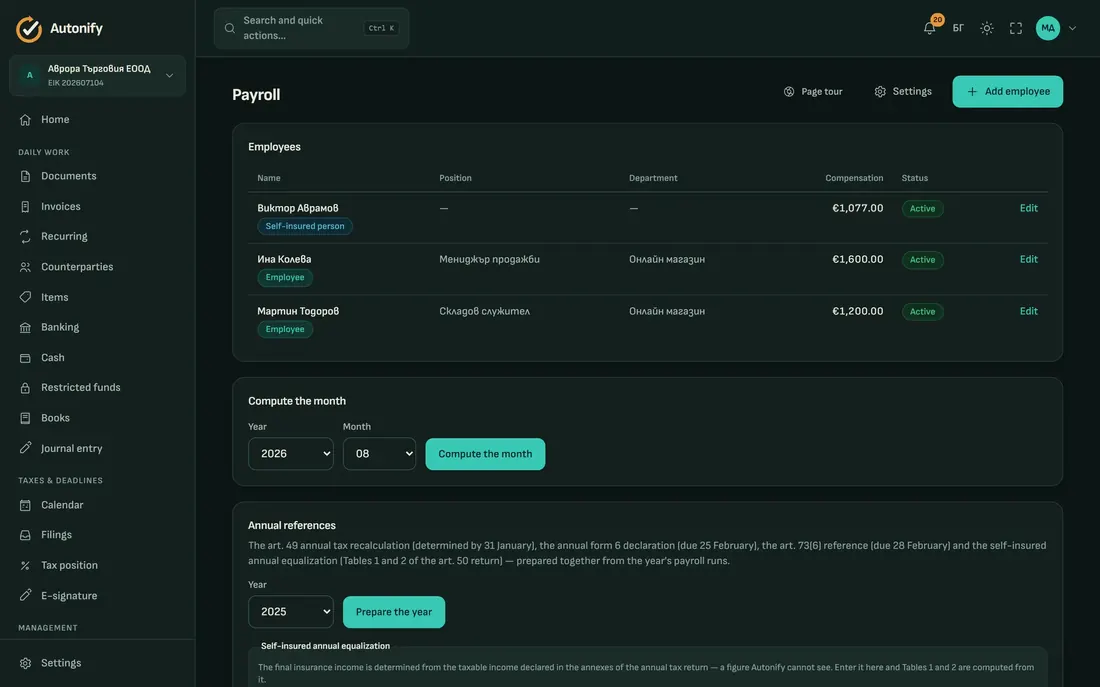Click the Books icon
The width and height of the screenshot is (1100, 687).
[x=25, y=418]
